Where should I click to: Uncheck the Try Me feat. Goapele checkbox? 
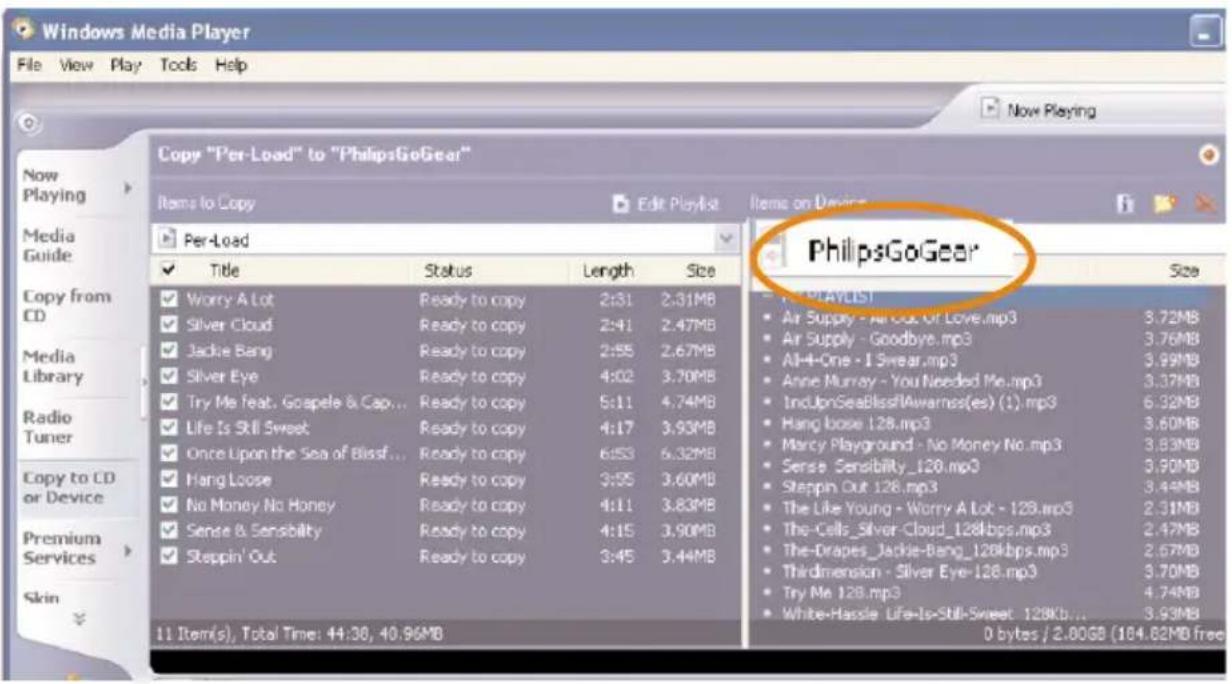pyautogui.click(x=168, y=402)
